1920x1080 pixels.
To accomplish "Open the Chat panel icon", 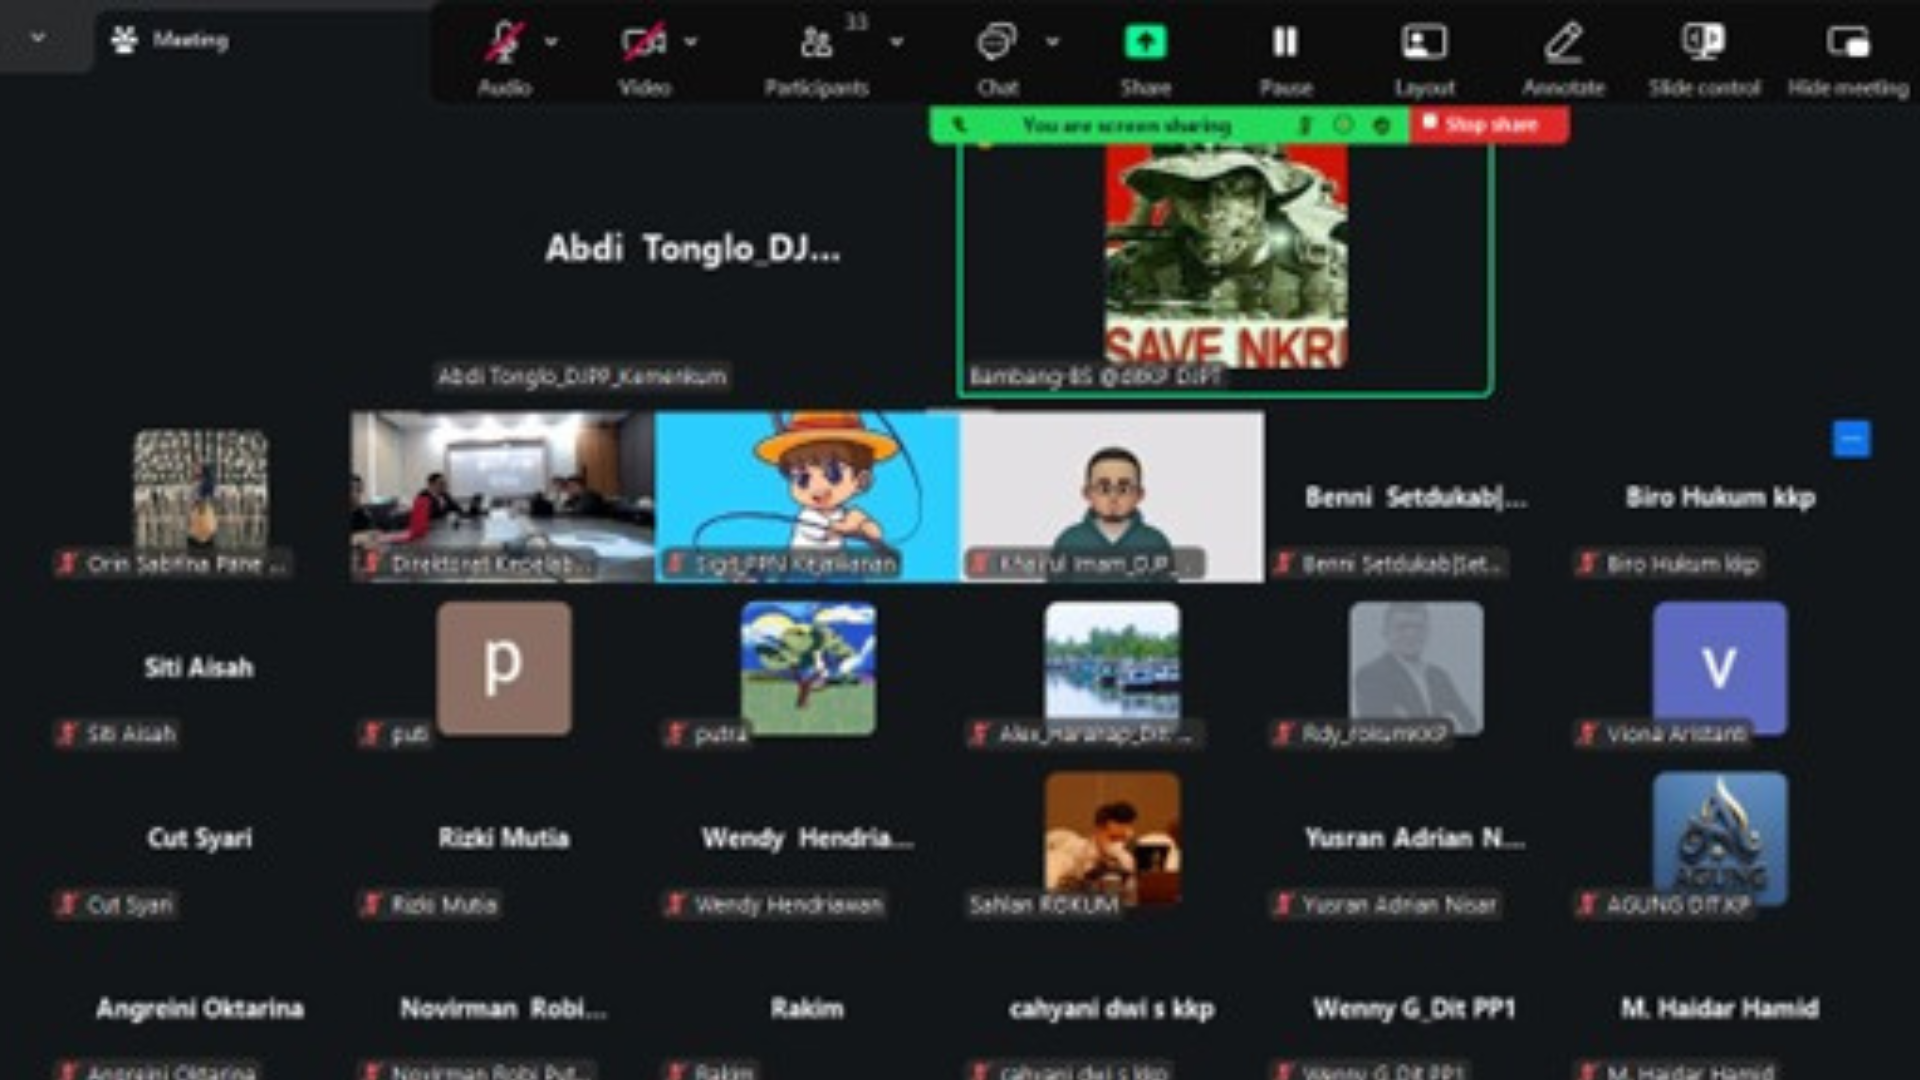I will pyautogui.click(x=997, y=43).
